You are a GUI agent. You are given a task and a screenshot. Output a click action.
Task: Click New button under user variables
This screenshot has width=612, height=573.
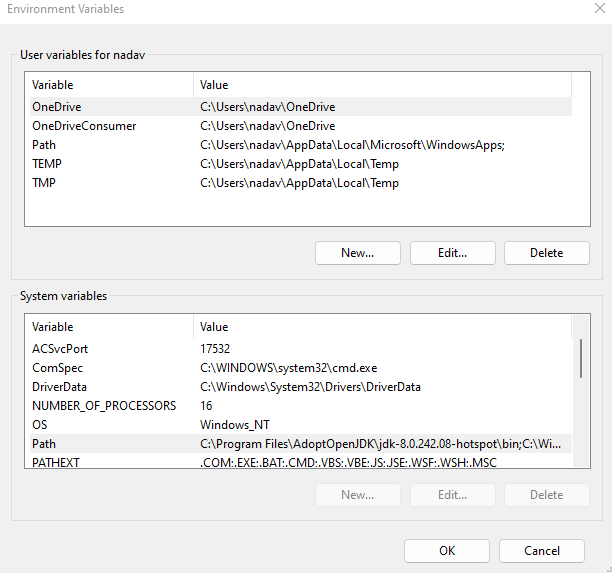pos(358,253)
